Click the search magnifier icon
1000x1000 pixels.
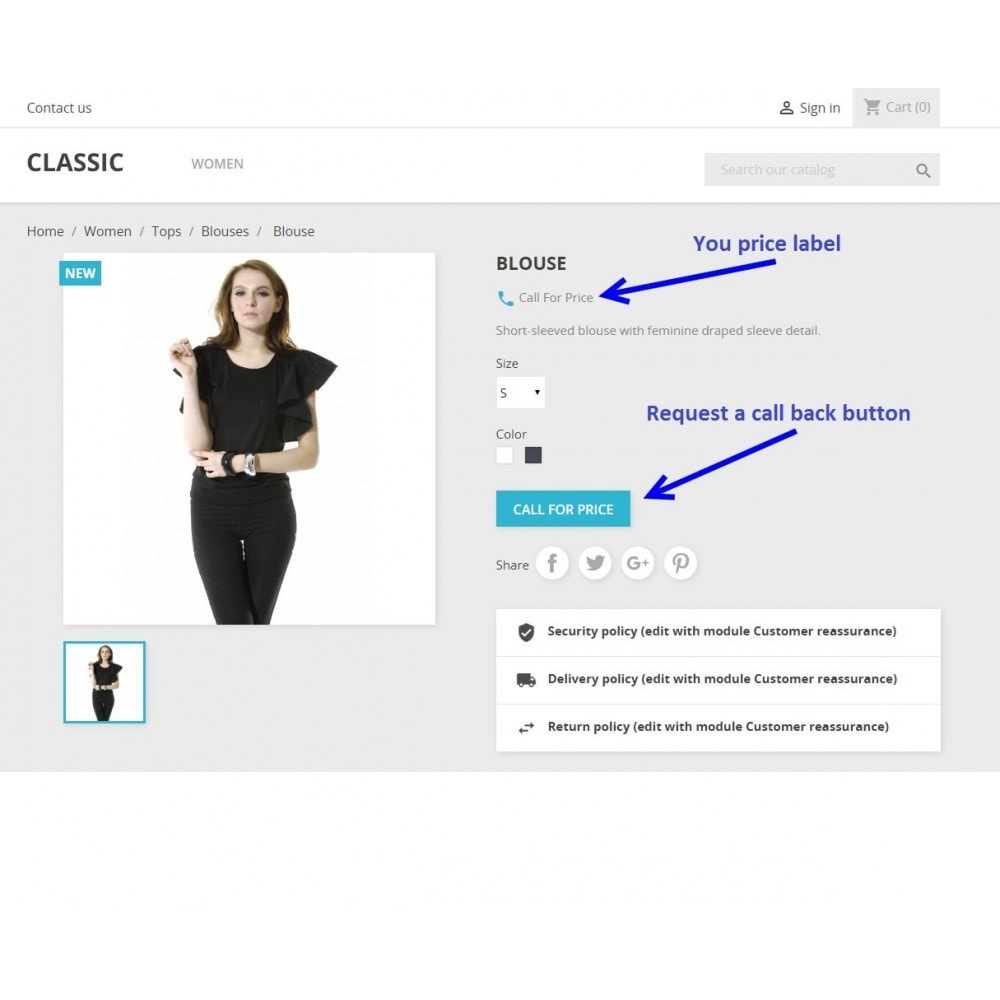pyautogui.click(x=923, y=170)
